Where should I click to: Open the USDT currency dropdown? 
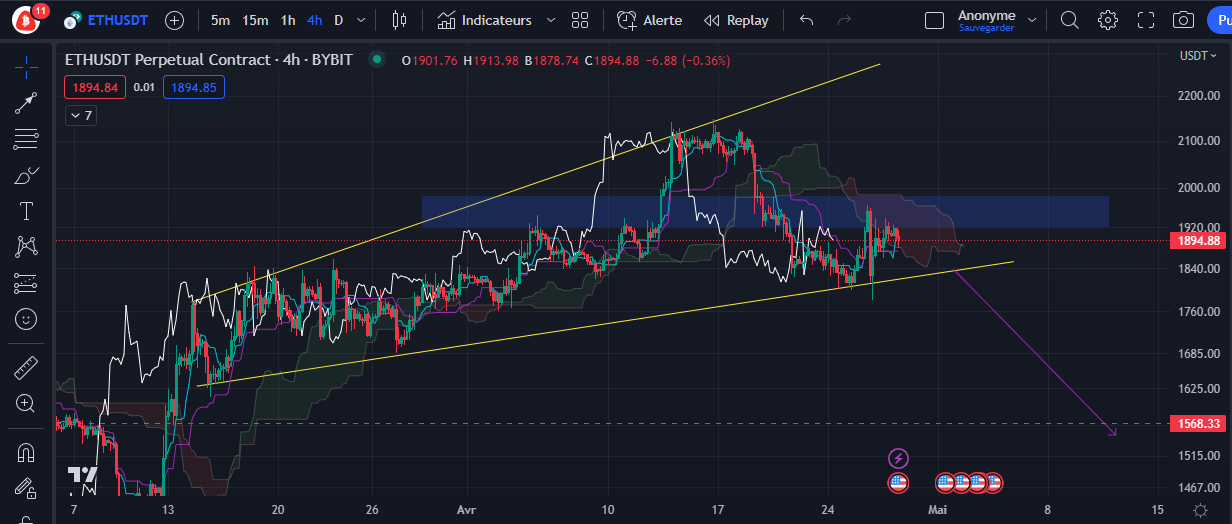1196,56
